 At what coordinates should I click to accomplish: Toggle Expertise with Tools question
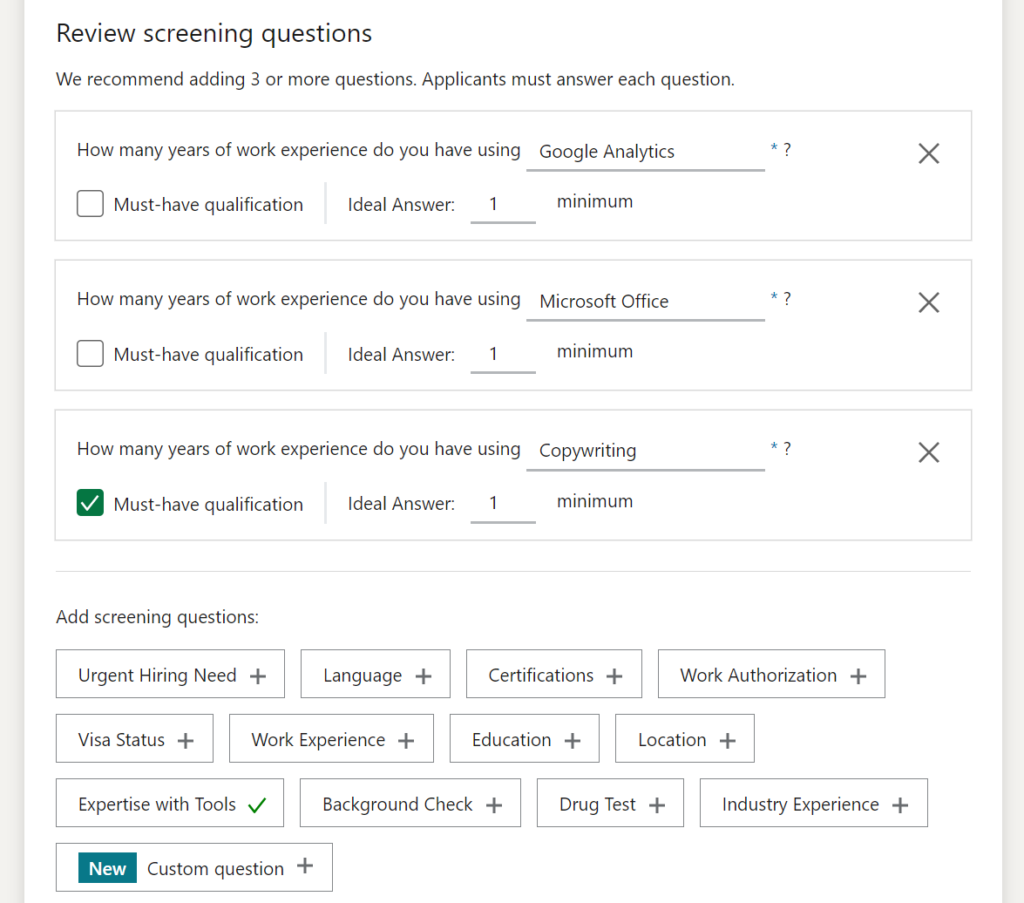point(170,803)
